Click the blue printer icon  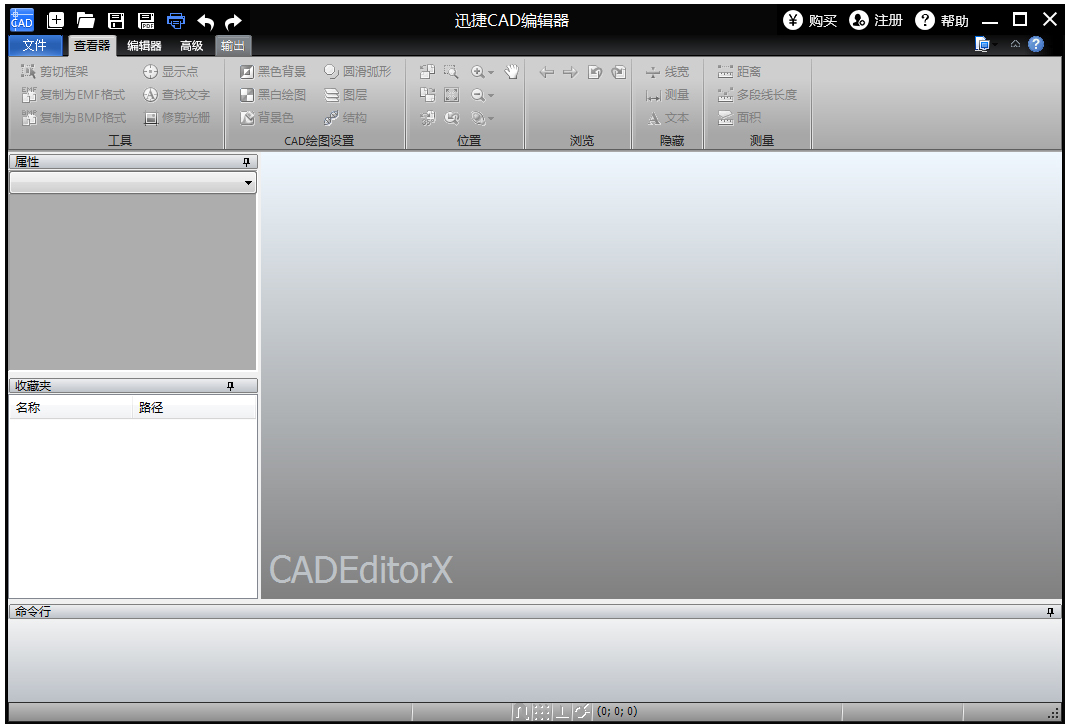[x=176, y=20]
